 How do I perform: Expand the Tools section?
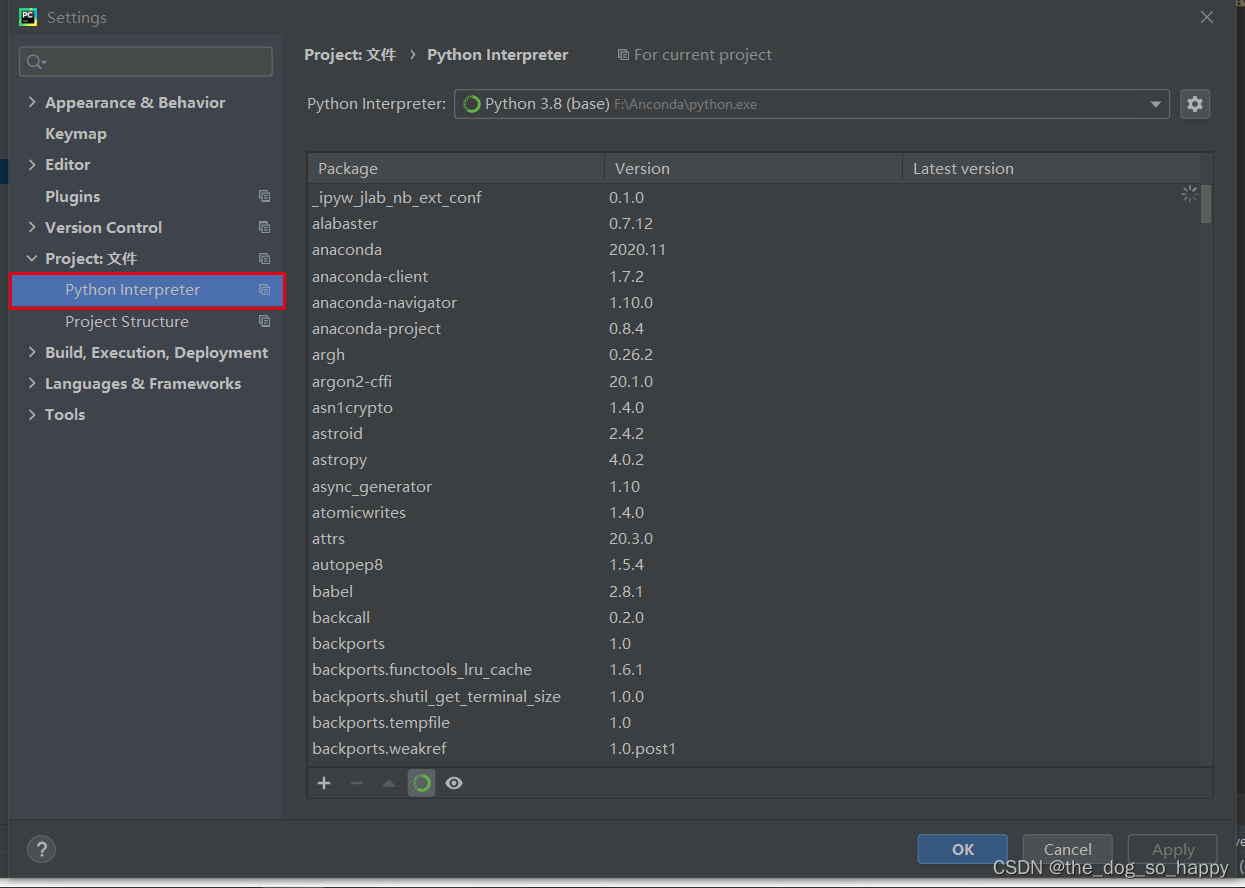point(32,414)
